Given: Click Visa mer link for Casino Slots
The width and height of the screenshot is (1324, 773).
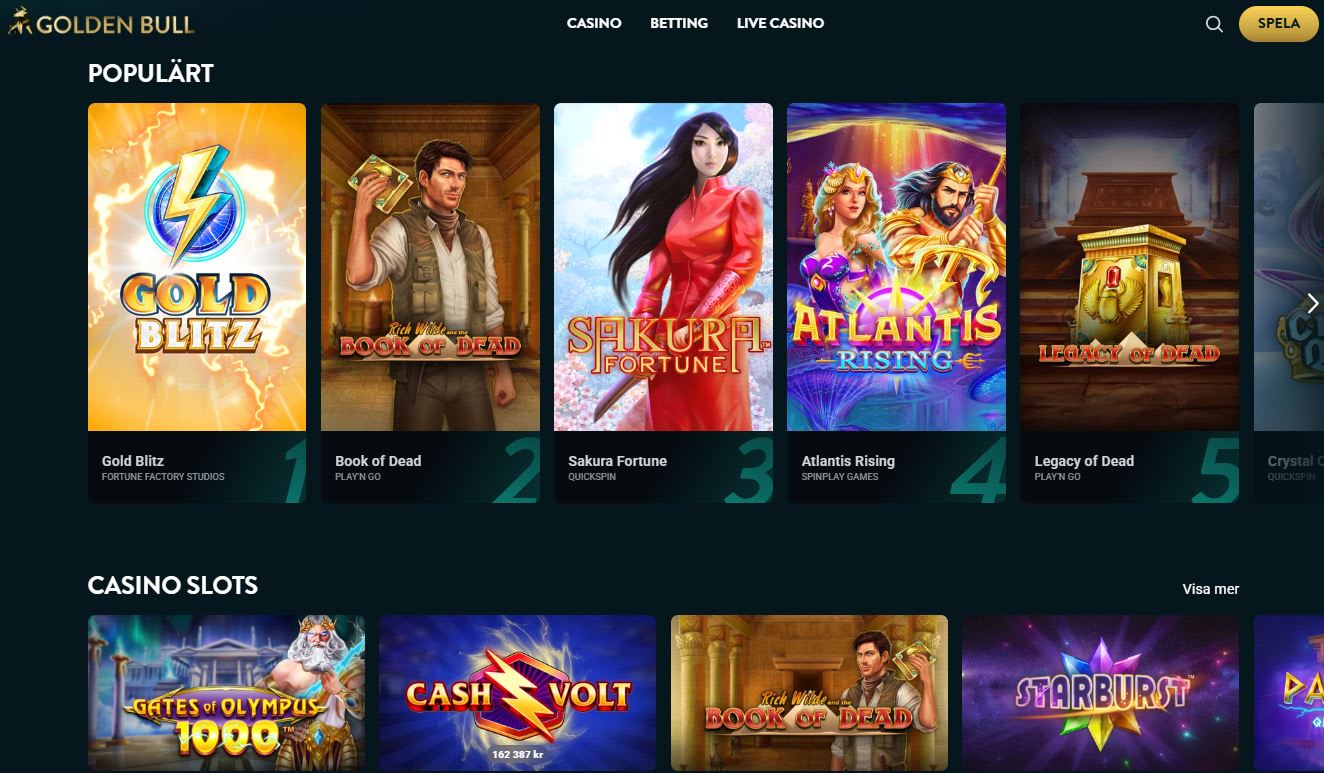Looking at the screenshot, I should click(x=1210, y=589).
